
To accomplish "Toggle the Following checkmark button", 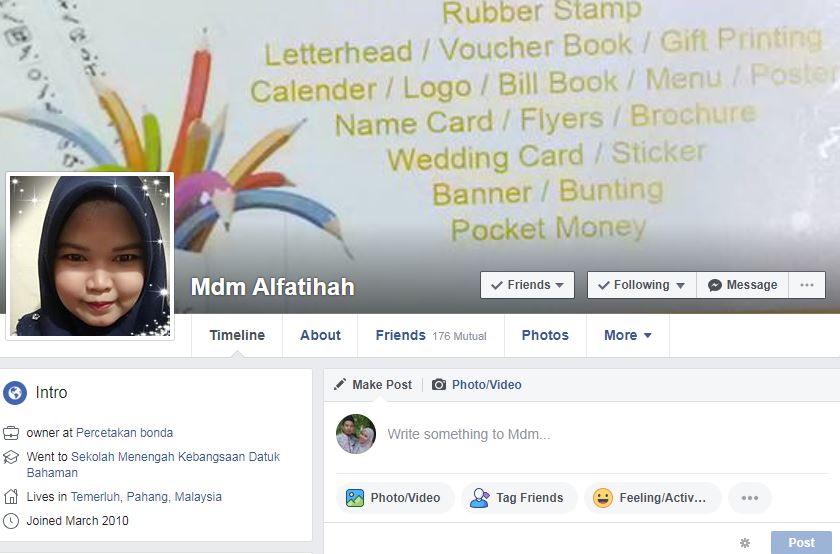I will (642, 285).
